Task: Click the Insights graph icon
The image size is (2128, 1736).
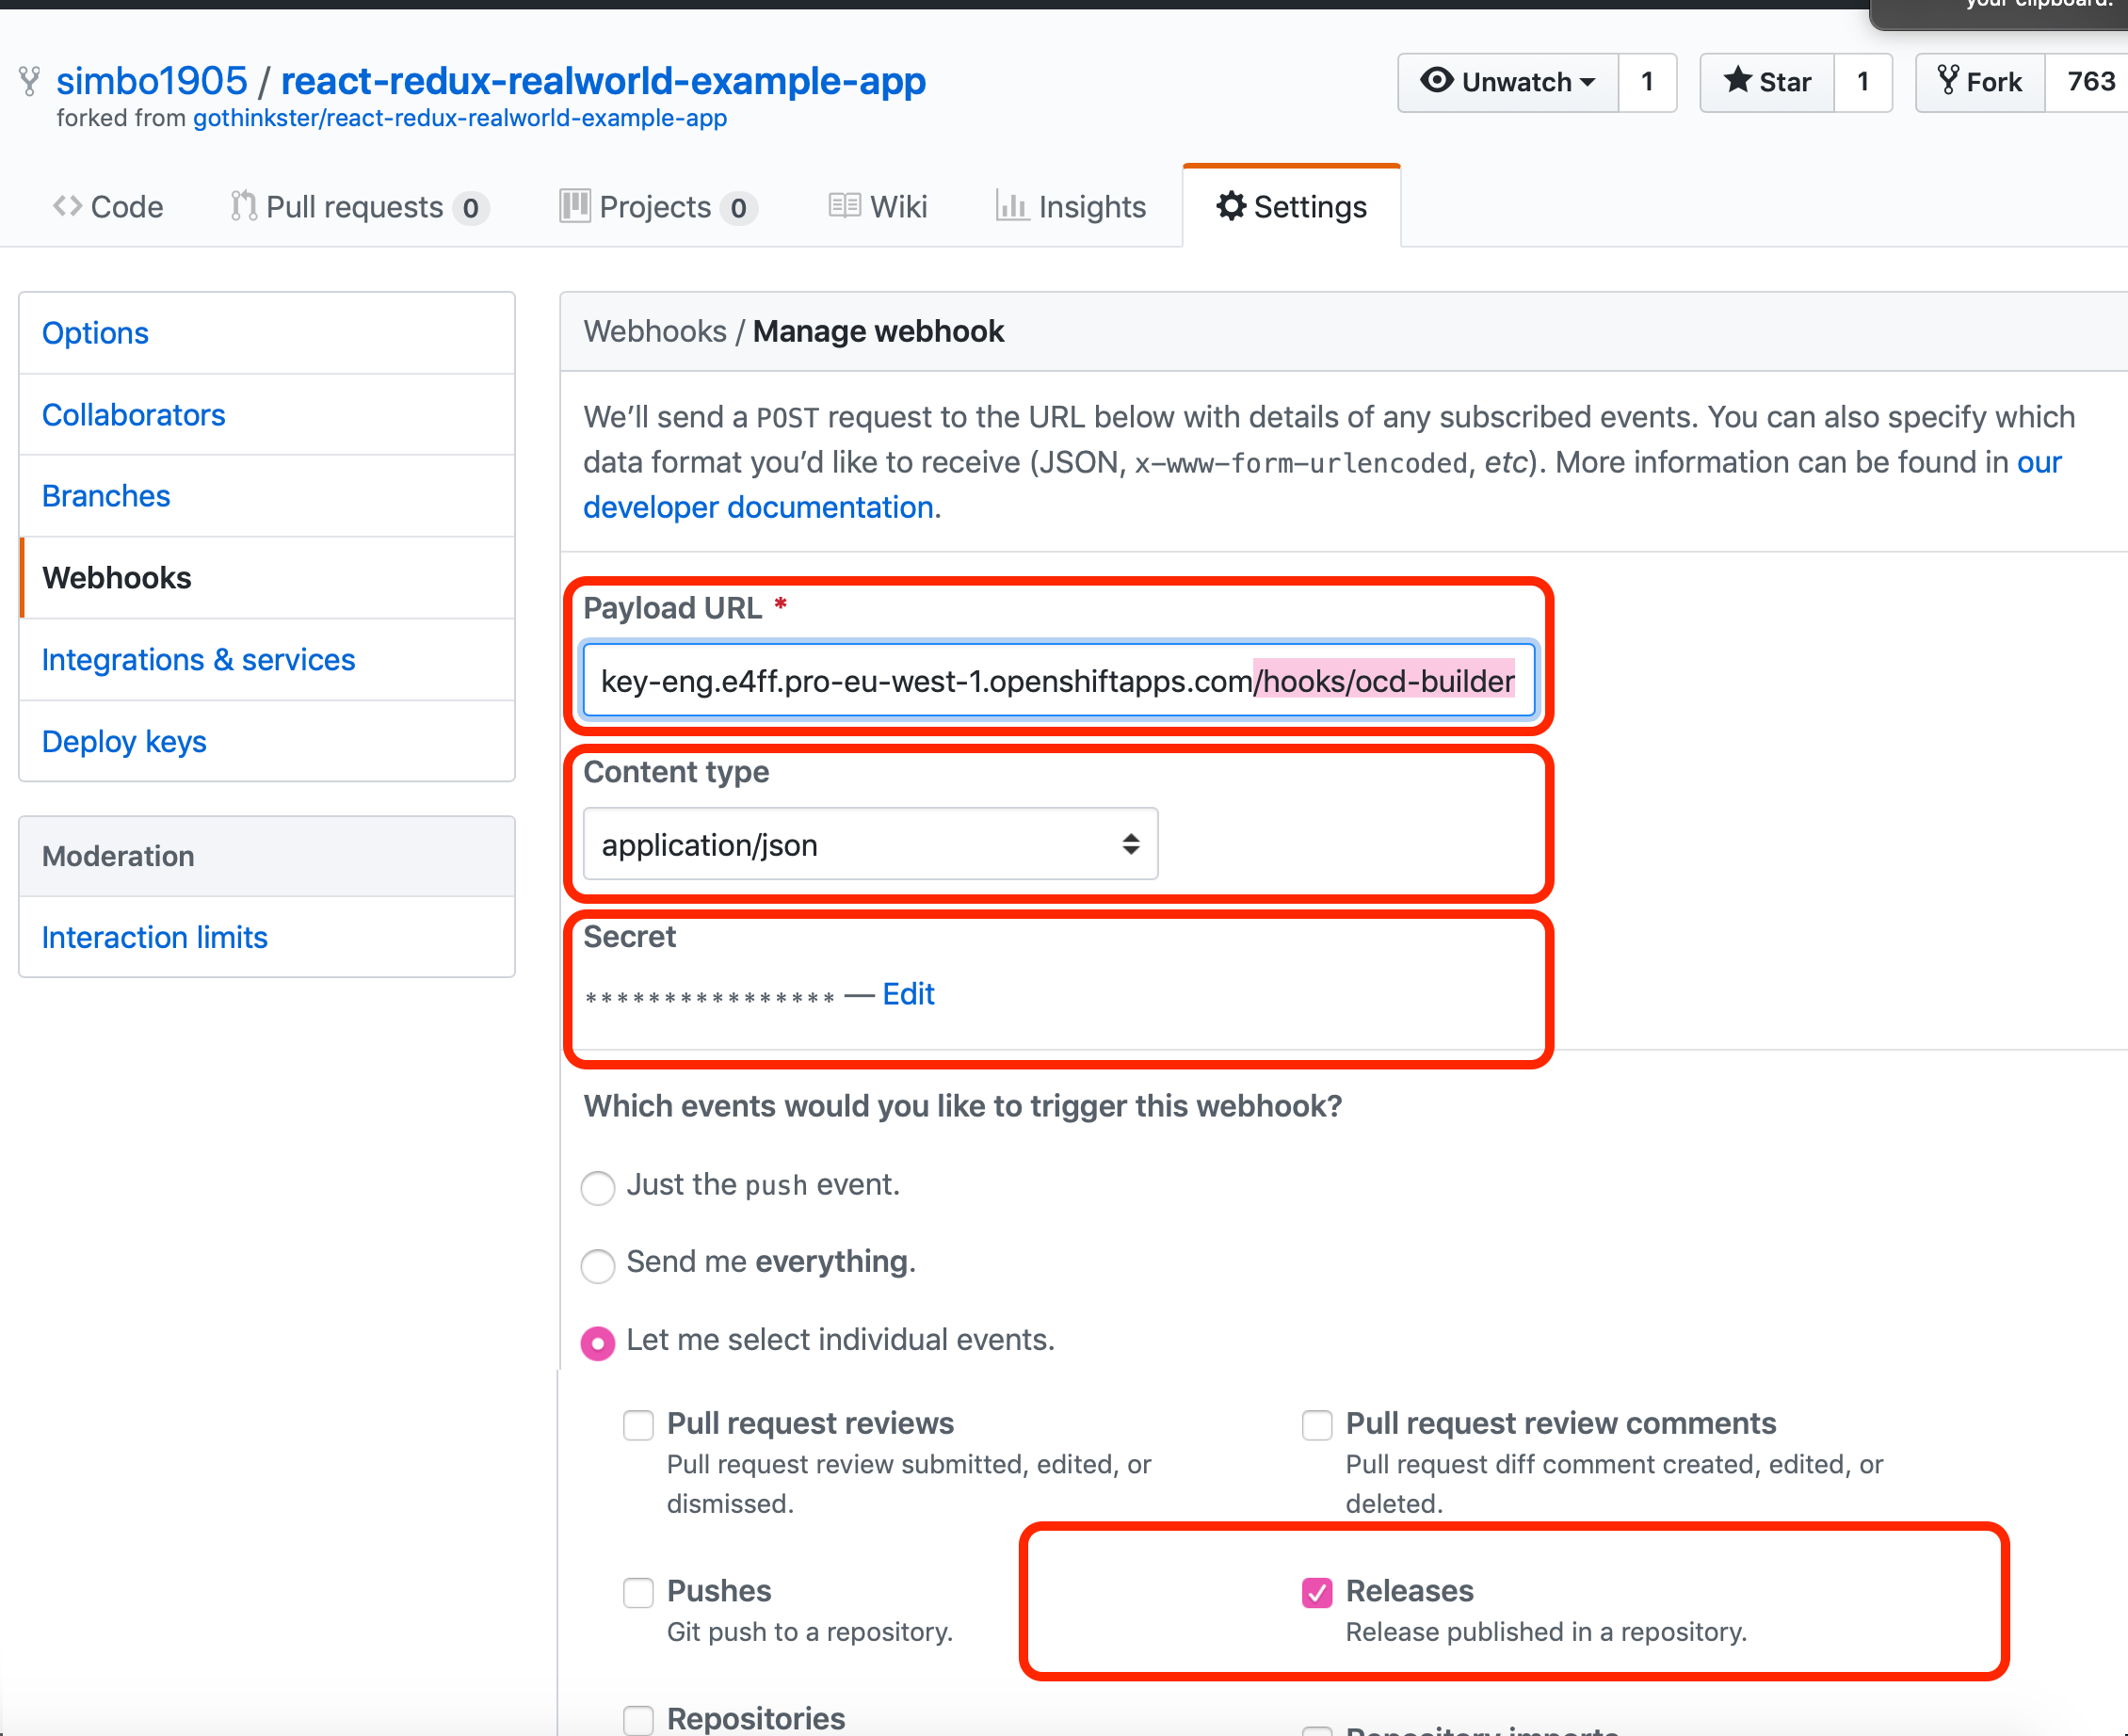Action: click(1012, 206)
